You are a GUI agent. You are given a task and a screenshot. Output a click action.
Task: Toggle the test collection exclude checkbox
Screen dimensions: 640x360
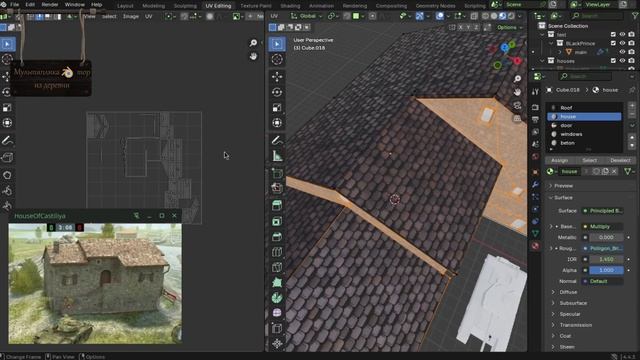click(x=613, y=35)
